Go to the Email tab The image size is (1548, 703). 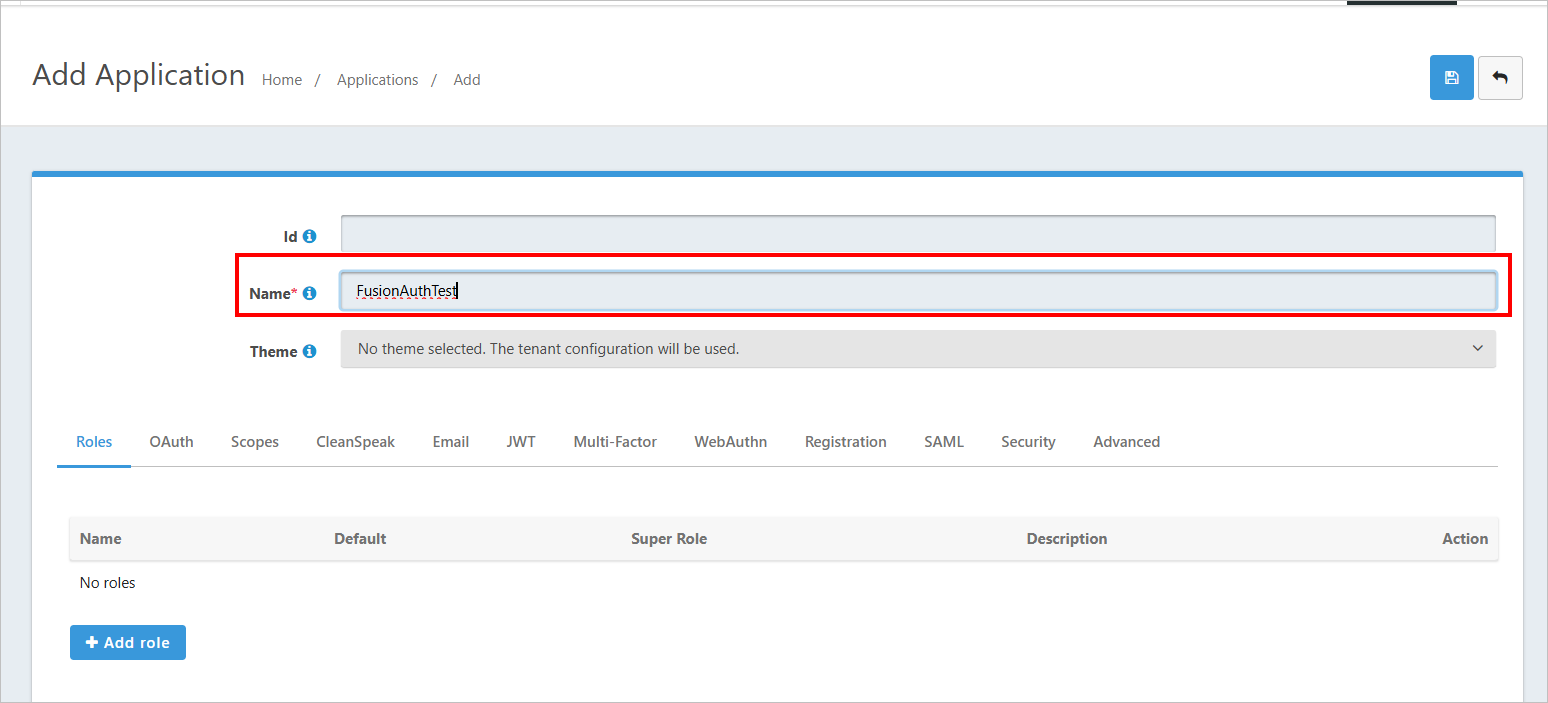[450, 441]
